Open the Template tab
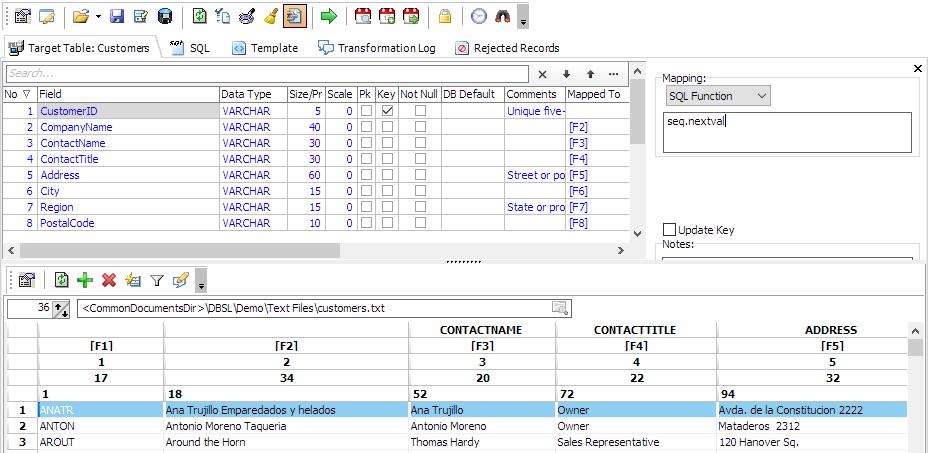 pyautogui.click(x=265, y=48)
